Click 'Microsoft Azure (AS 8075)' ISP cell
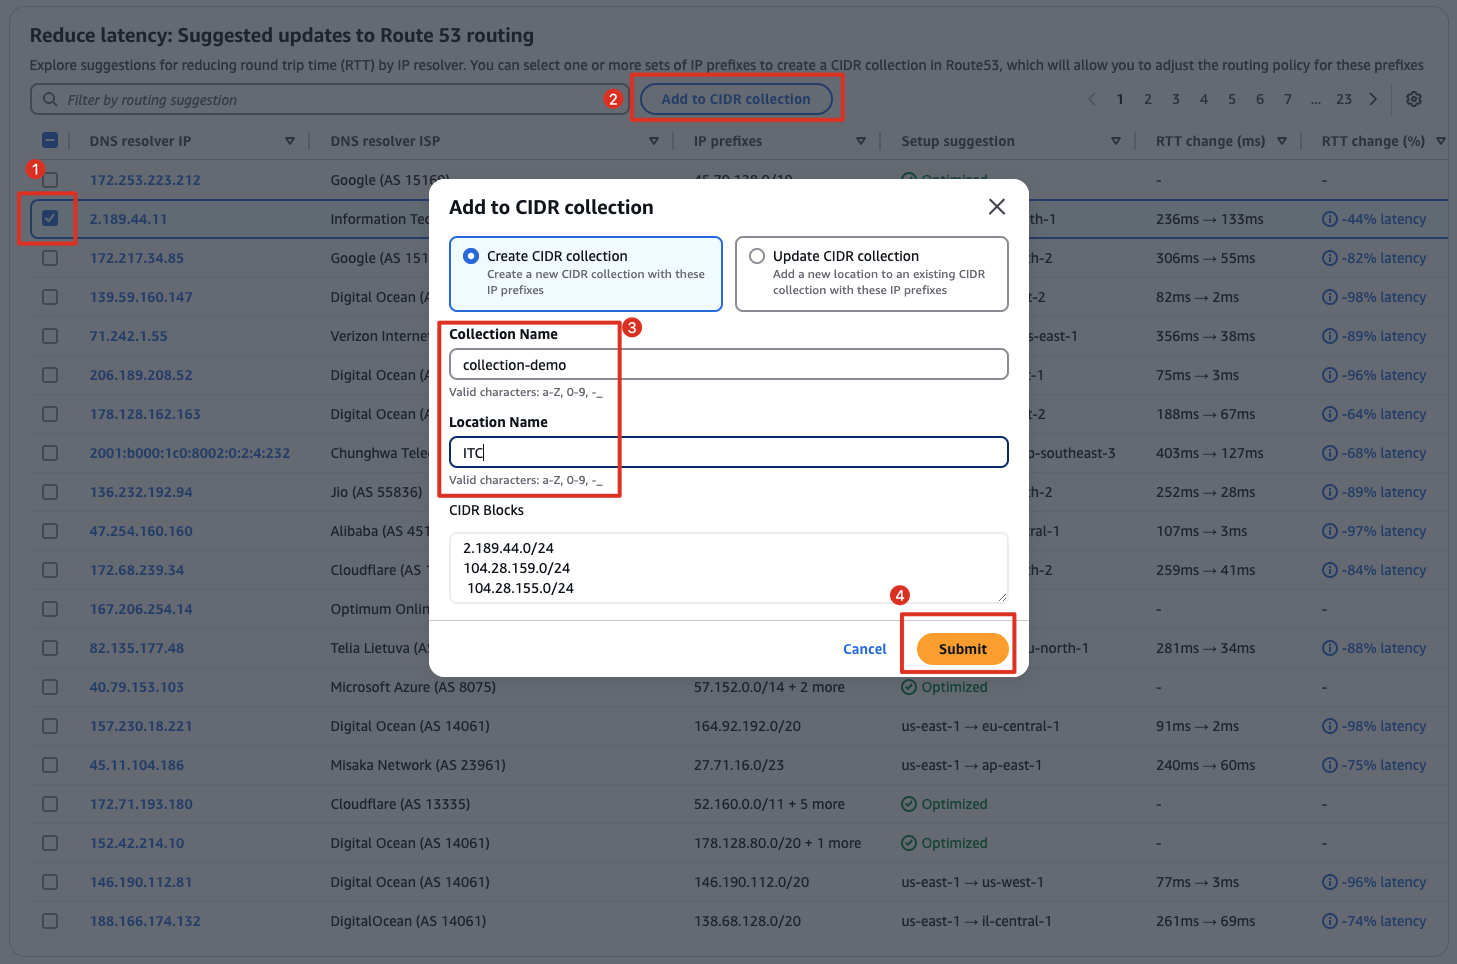The height and width of the screenshot is (964, 1457). pyautogui.click(x=413, y=687)
